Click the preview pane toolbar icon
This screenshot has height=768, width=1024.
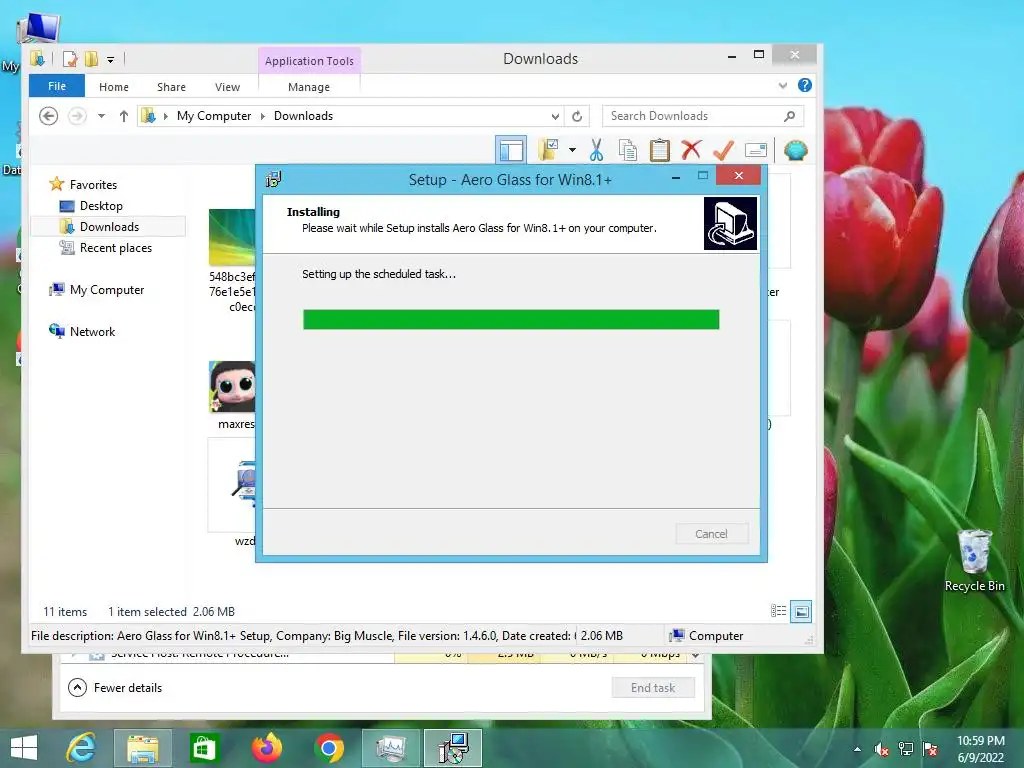(511, 150)
